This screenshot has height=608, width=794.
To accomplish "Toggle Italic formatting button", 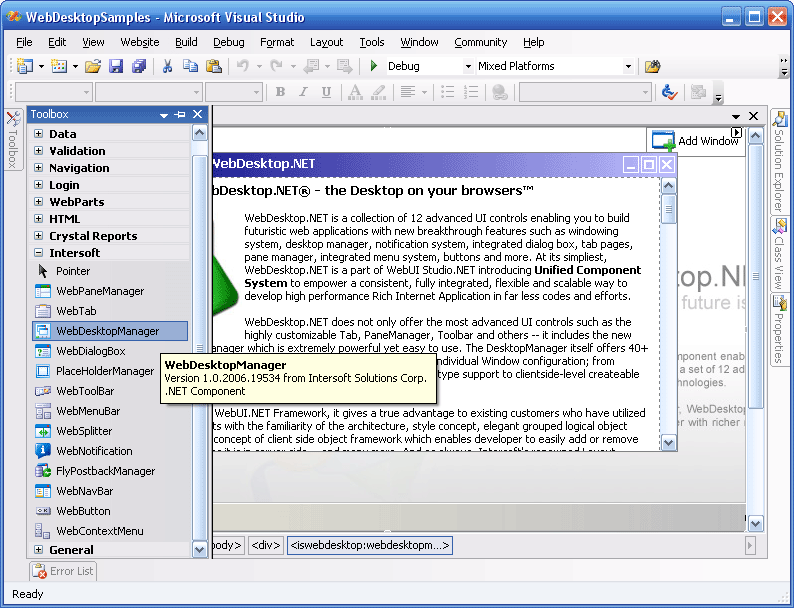I will (x=303, y=92).
